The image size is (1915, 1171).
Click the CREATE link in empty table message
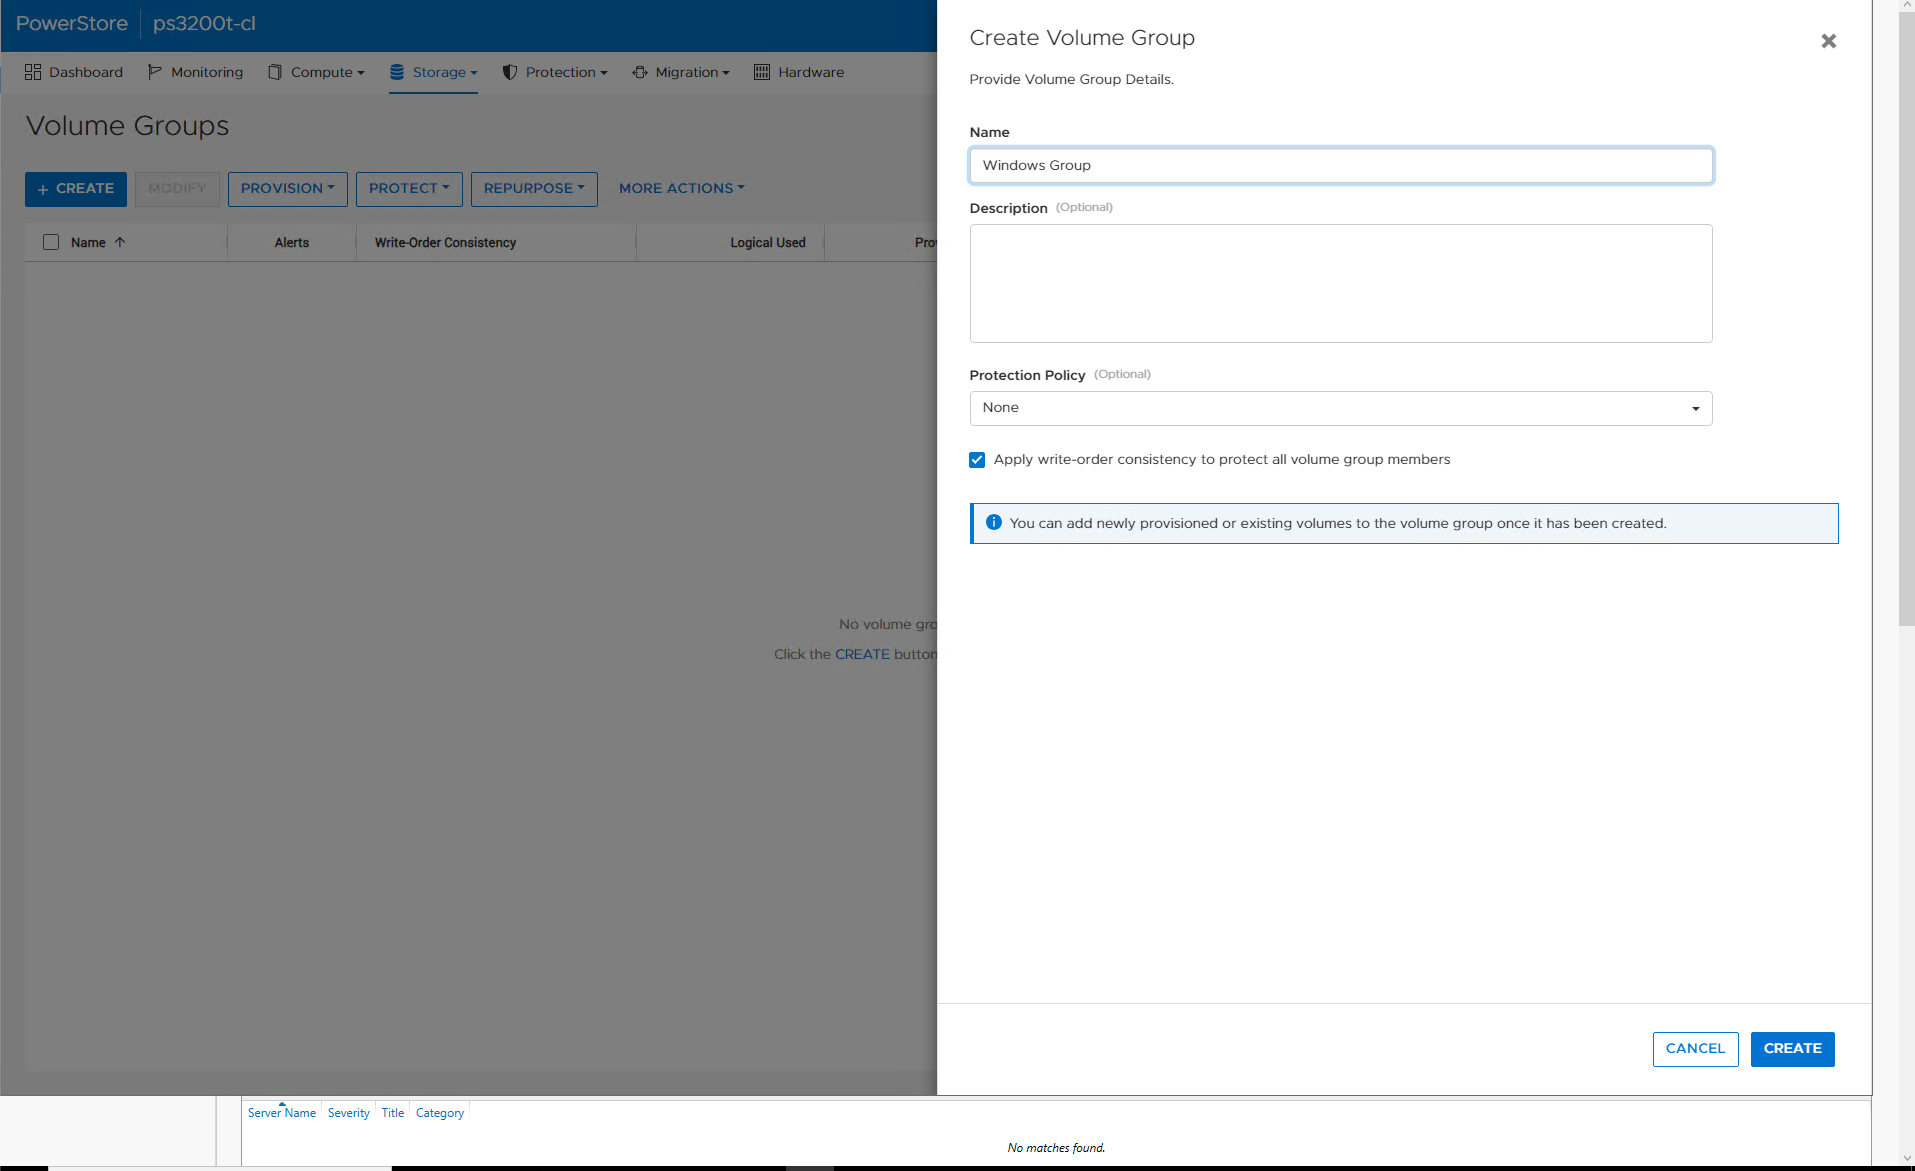[x=862, y=654]
